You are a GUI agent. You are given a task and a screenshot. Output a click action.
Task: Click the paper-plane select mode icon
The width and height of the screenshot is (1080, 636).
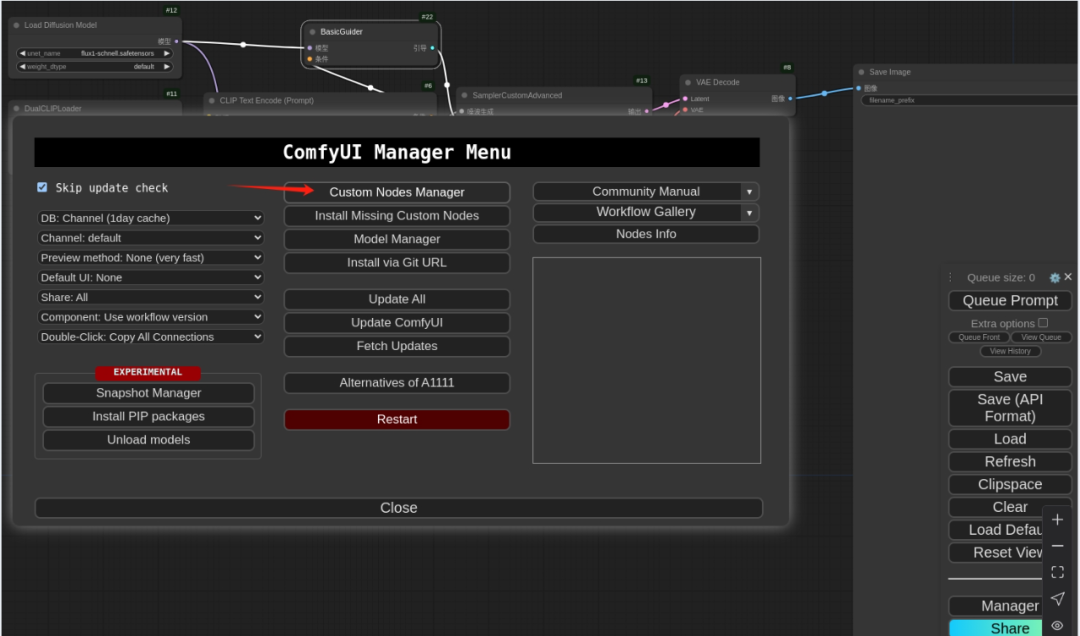(x=1057, y=598)
